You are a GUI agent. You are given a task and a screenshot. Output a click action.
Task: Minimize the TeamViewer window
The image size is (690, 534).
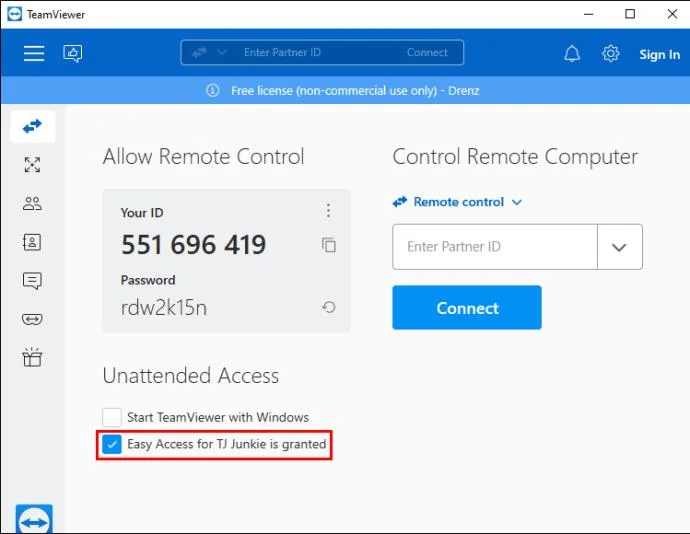588,14
